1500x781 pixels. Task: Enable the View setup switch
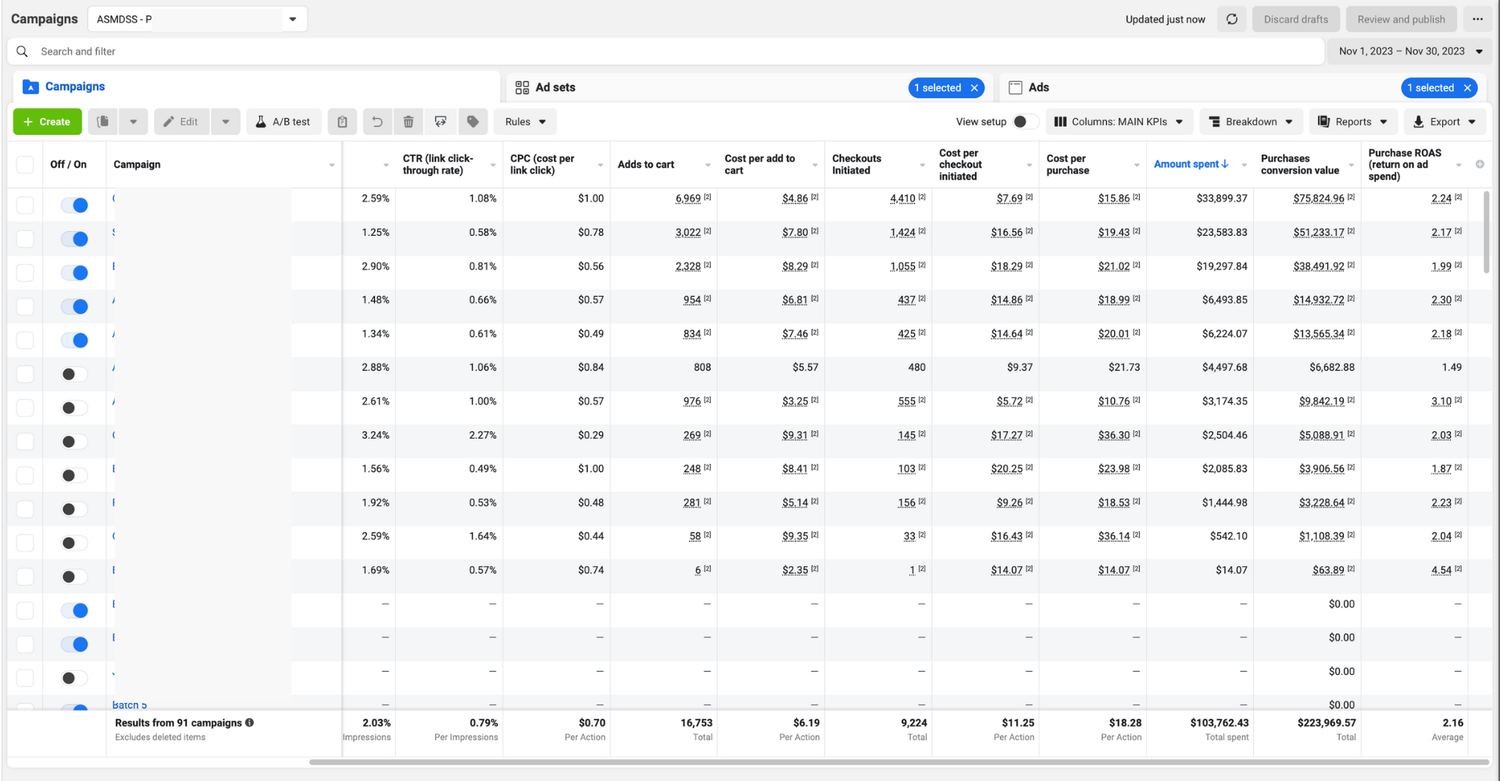(x=1025, y=122)
